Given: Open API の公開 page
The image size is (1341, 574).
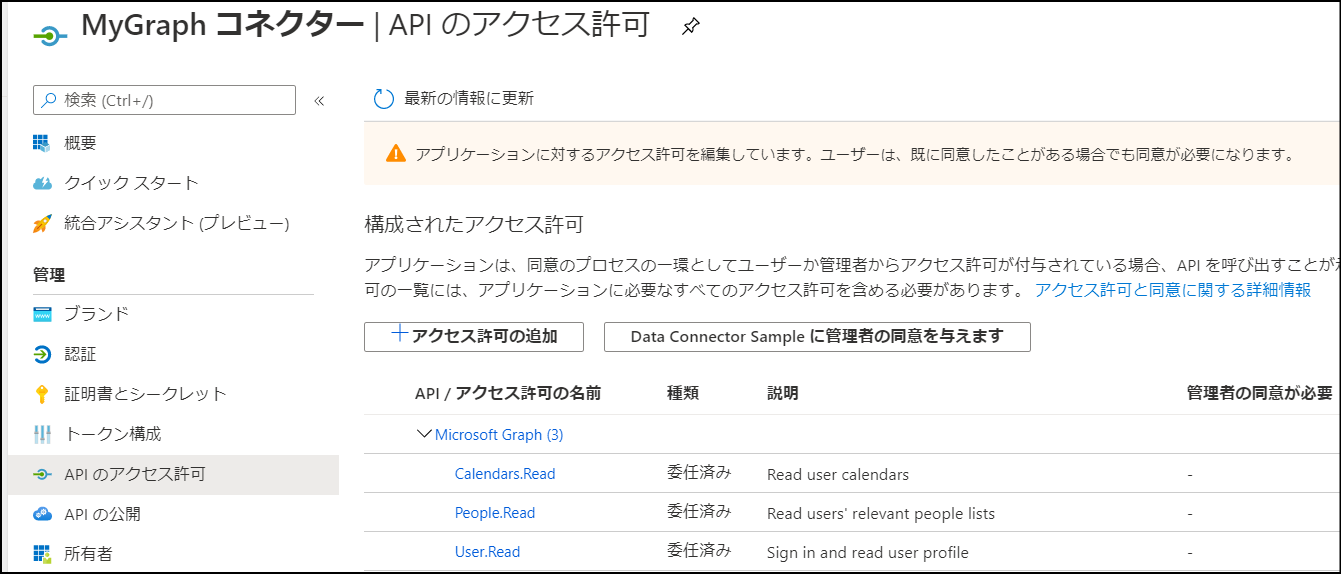Looking at the screenshot, I should (x=102, y=514).
